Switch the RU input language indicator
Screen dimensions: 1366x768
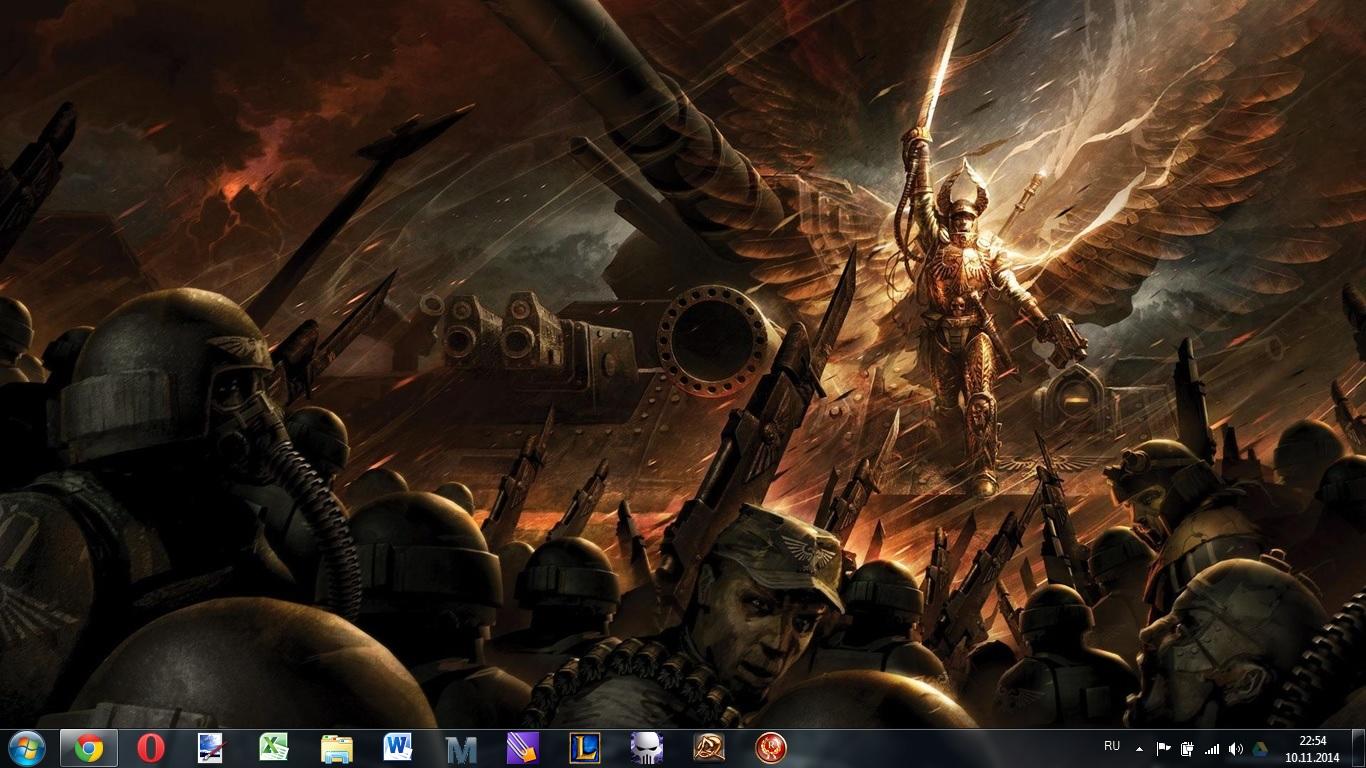point(1112,747)
